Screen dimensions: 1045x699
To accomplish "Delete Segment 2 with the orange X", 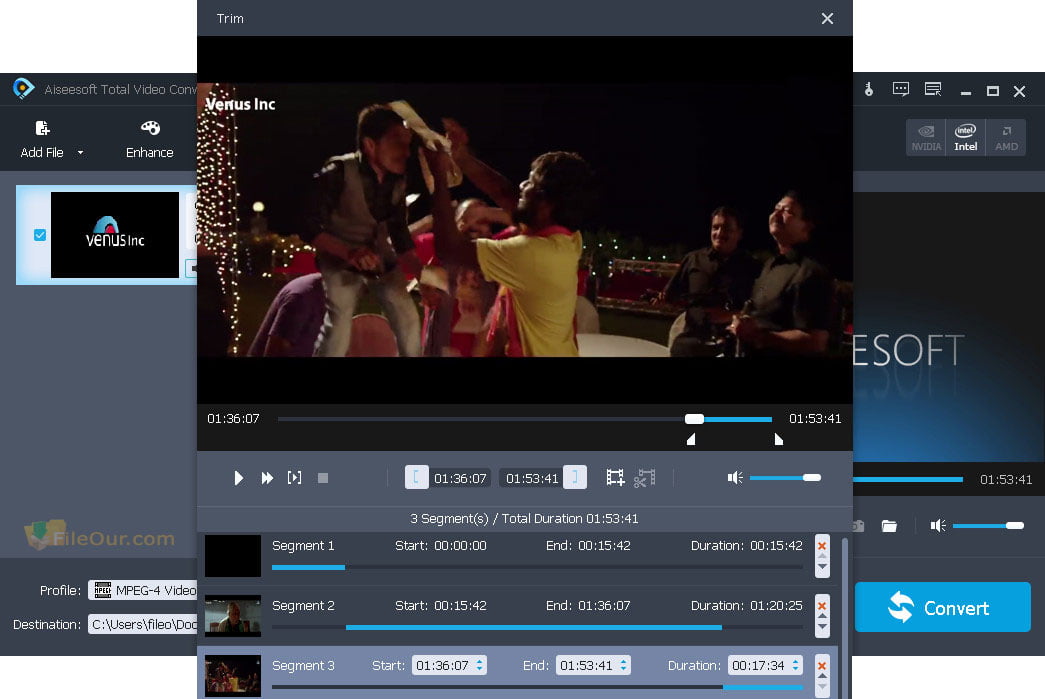I will [822, 606].
